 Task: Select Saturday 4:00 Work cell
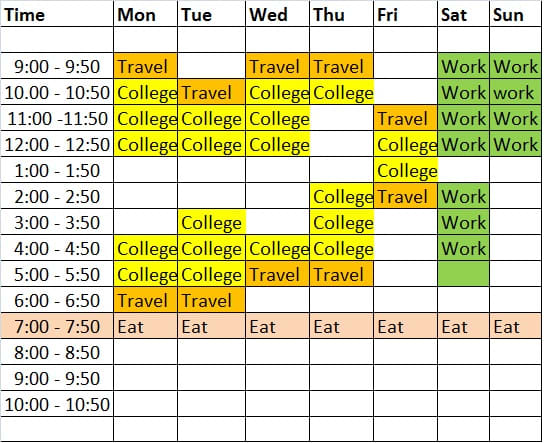[x=463, y=248]
